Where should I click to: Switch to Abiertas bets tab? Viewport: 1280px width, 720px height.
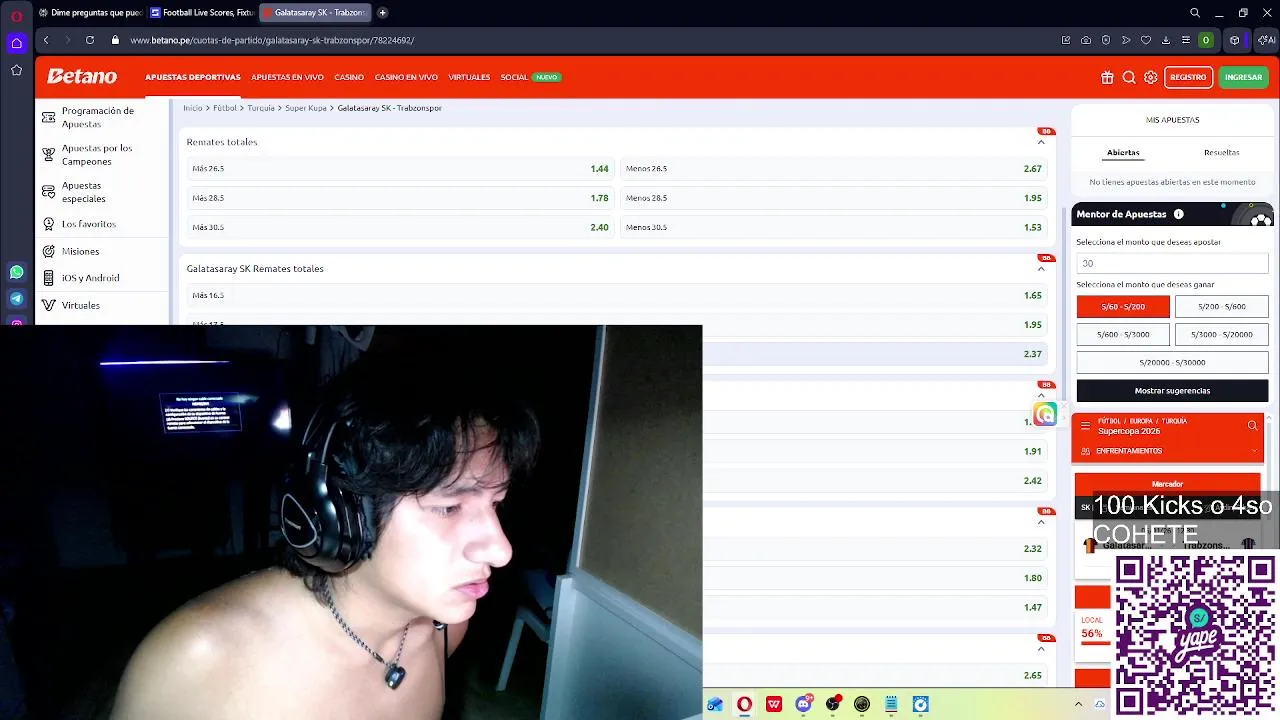point(1123,153)
